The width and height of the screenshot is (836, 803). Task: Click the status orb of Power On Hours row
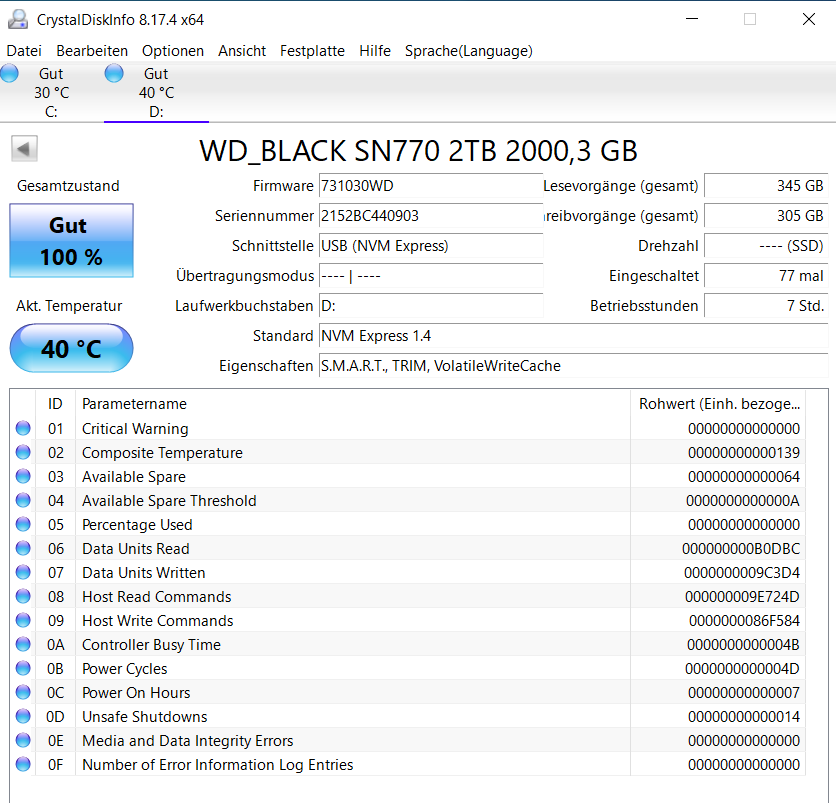23,692
